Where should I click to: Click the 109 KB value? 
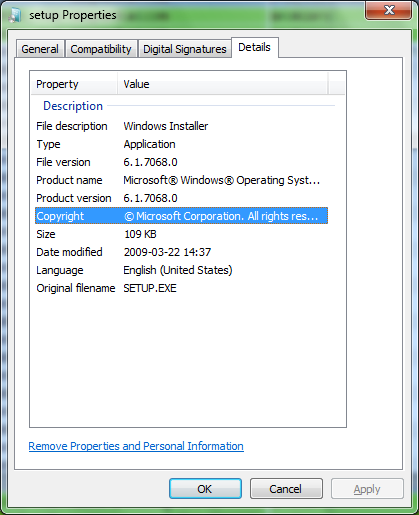(140, 234)
